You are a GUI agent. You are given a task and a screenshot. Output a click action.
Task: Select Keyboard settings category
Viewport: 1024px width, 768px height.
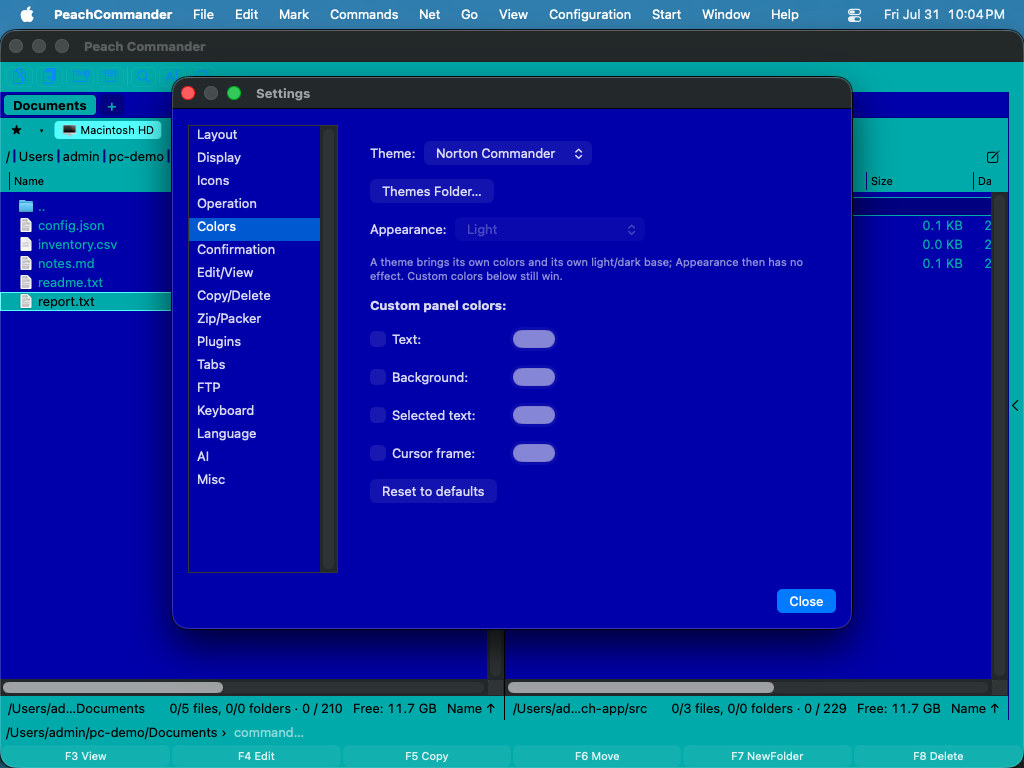(x=255, y=410)
